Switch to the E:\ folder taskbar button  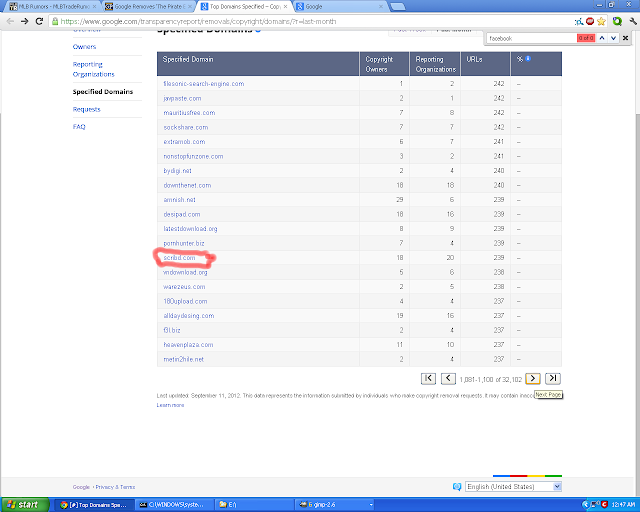click(x=254, y=505)
